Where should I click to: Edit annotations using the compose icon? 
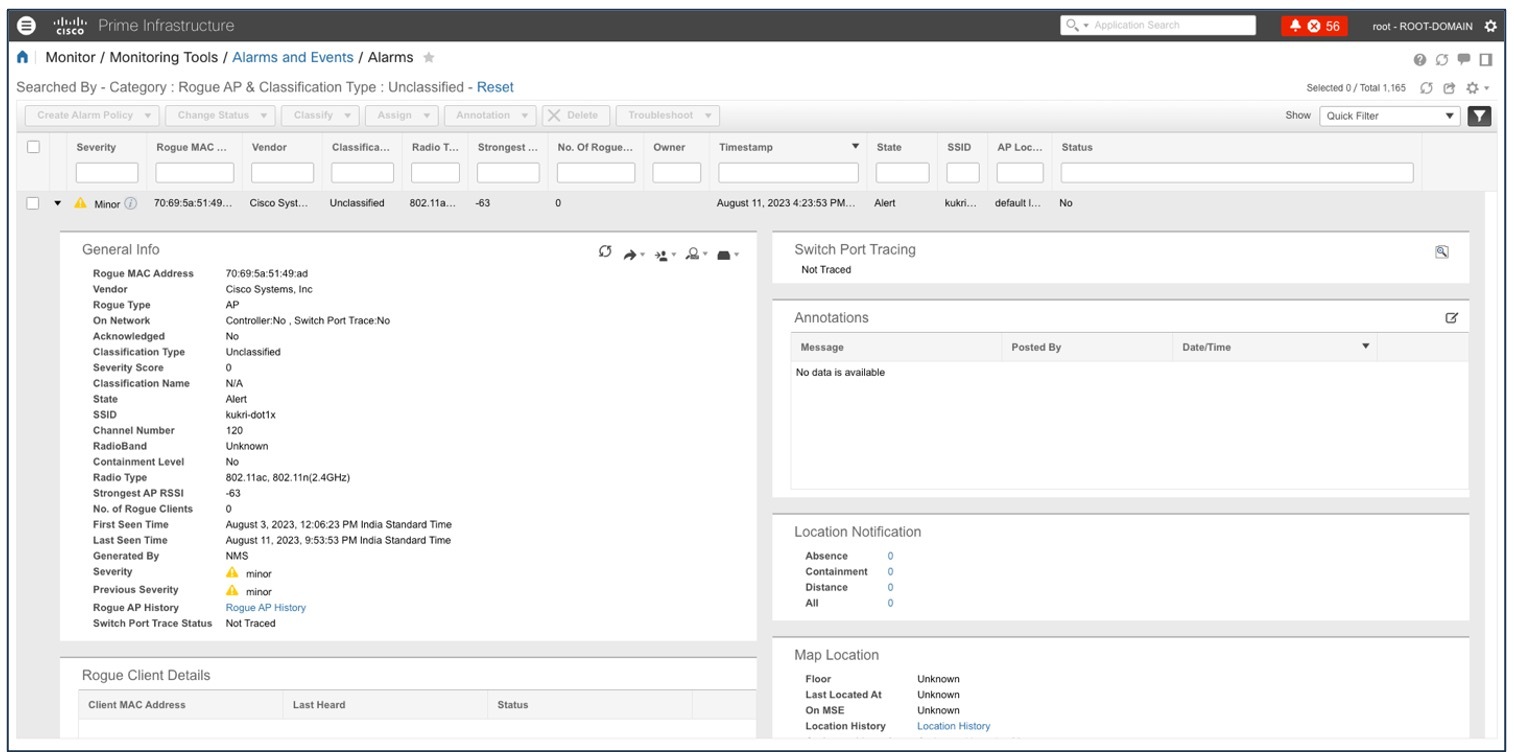coord(1453,317)
